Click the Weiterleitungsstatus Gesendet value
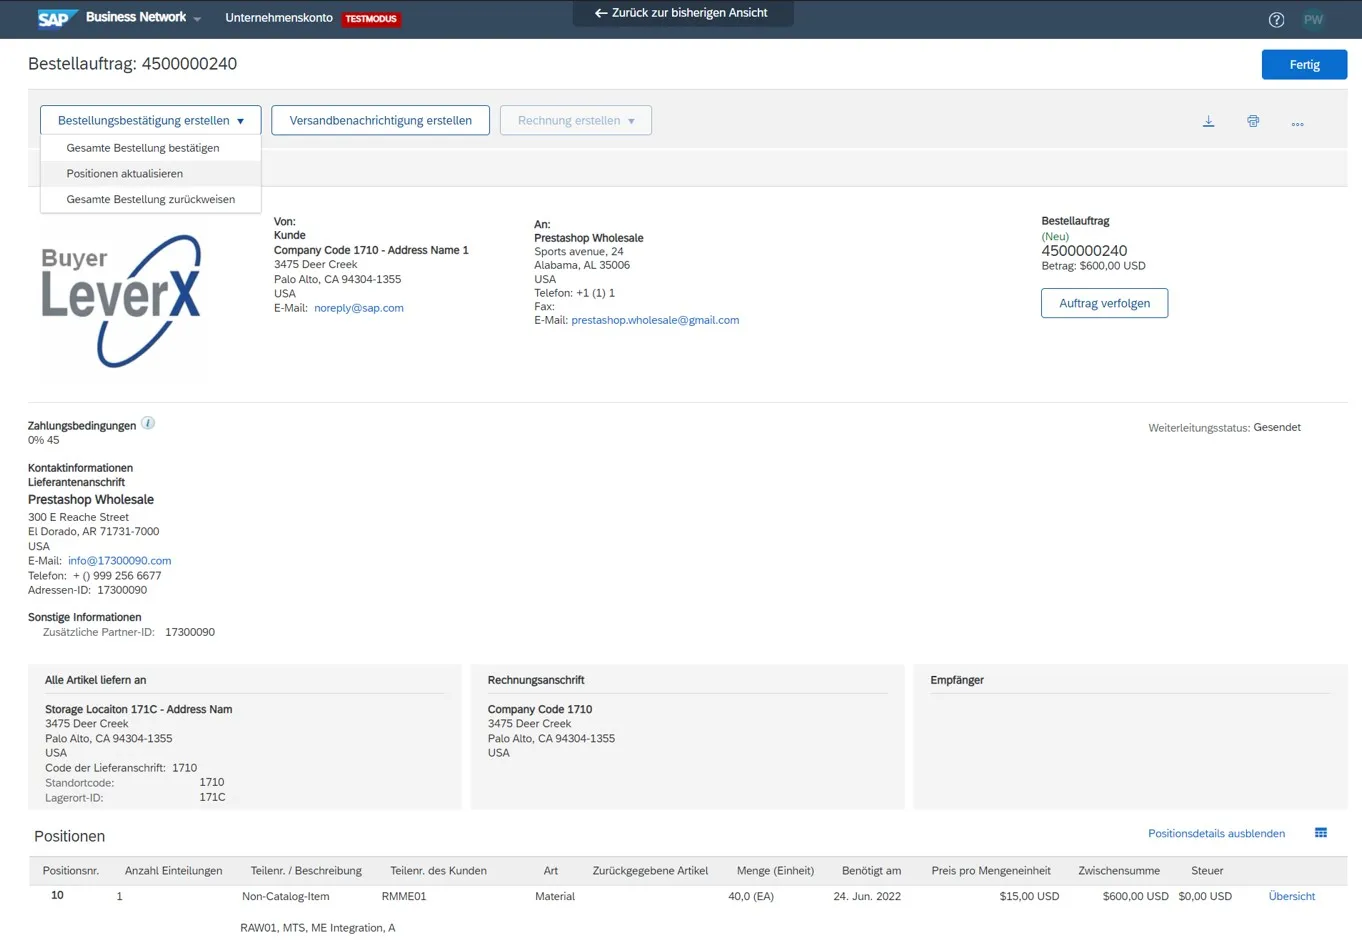1362x949 pixels. (1277, 428)
